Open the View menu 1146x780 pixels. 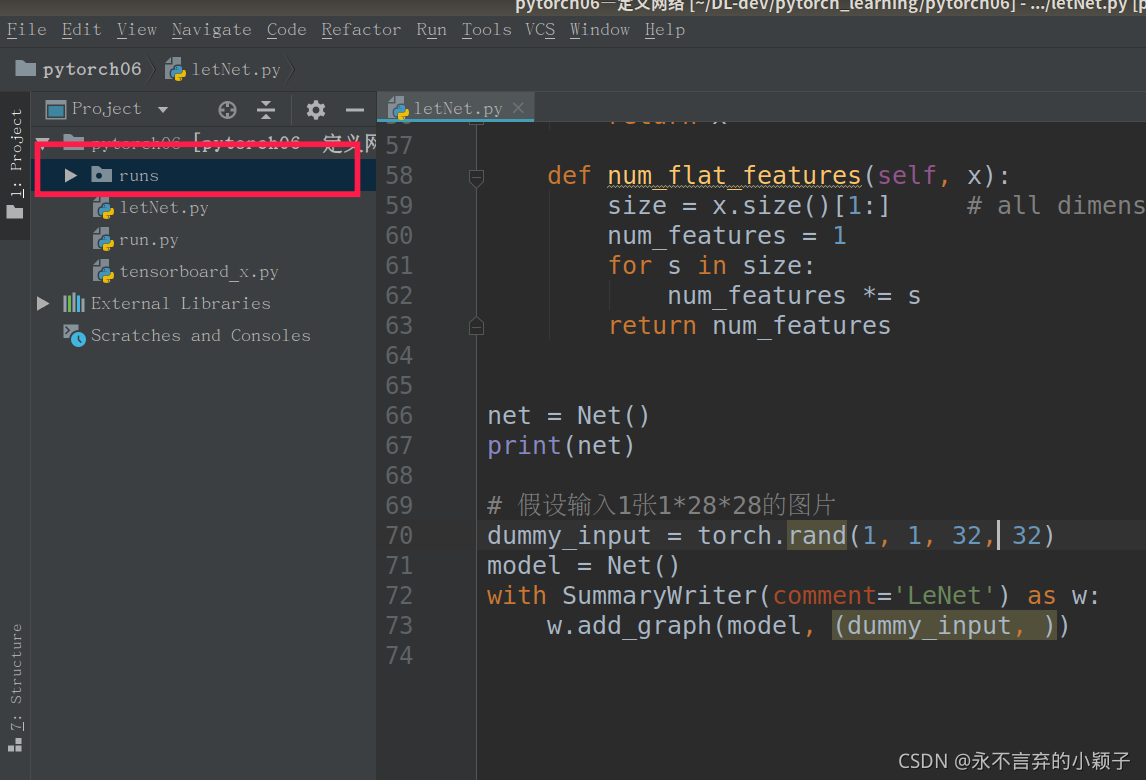click(x=137, y=30)
